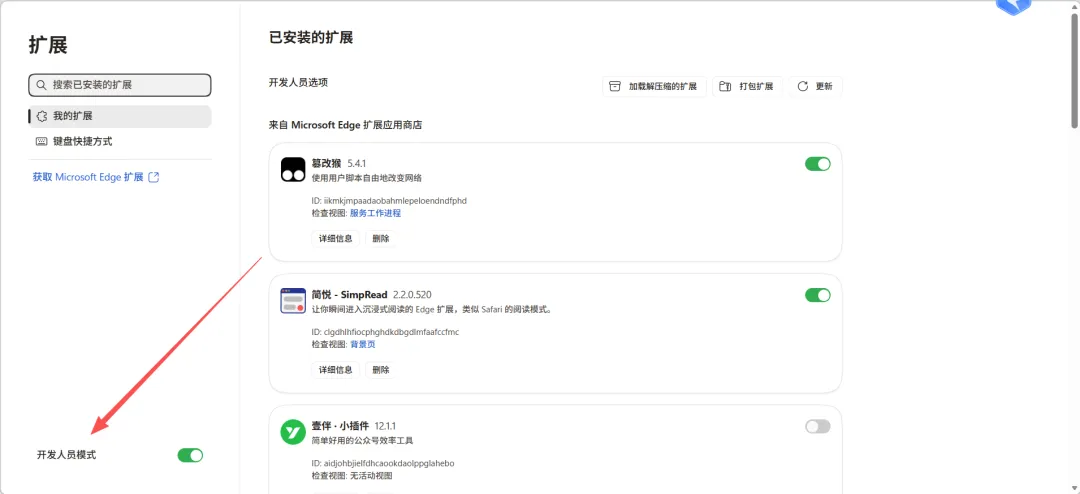Open 详细信息 for 简悦 SimpRead
The height and width of the screenshot is (494, 1080).
335,370
